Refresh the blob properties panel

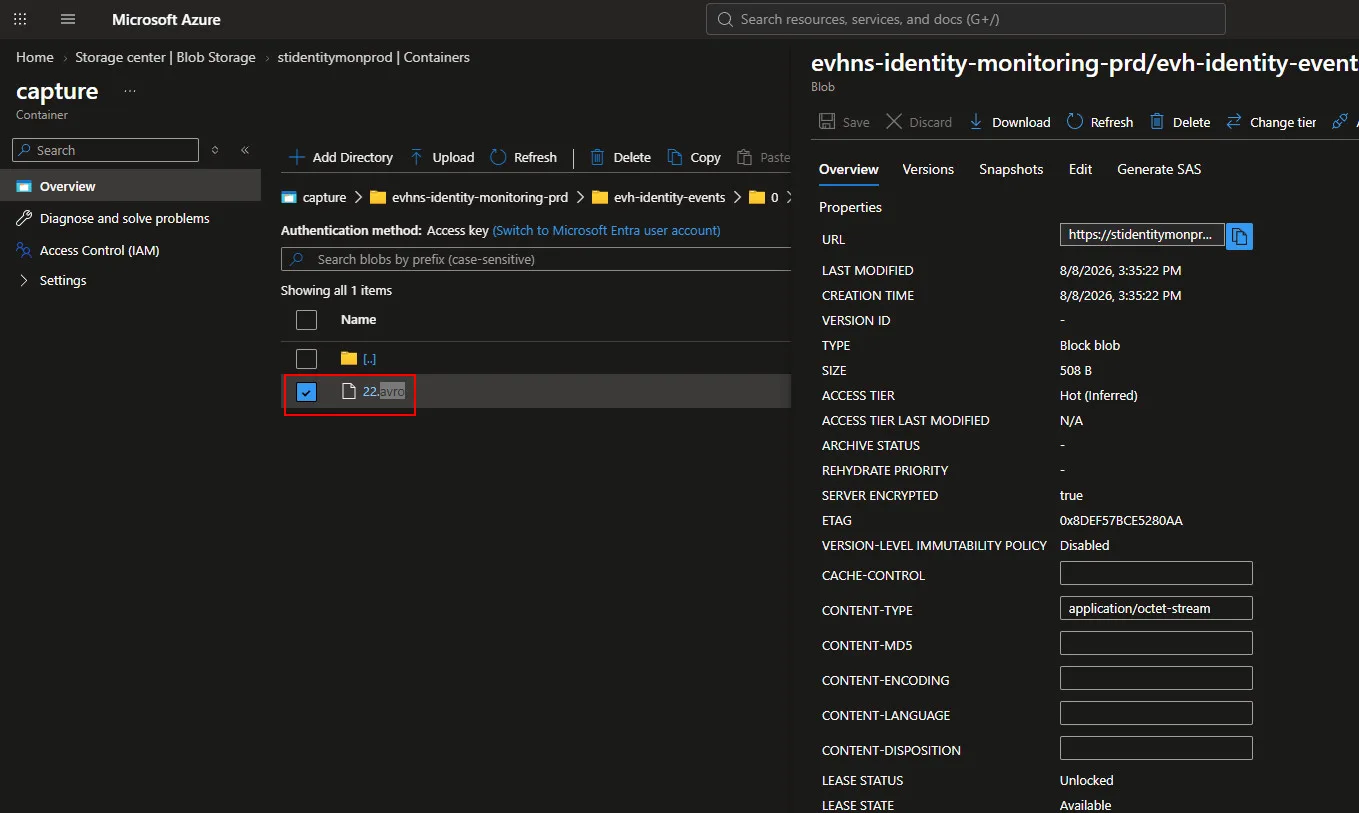[x=1100, y=122]
